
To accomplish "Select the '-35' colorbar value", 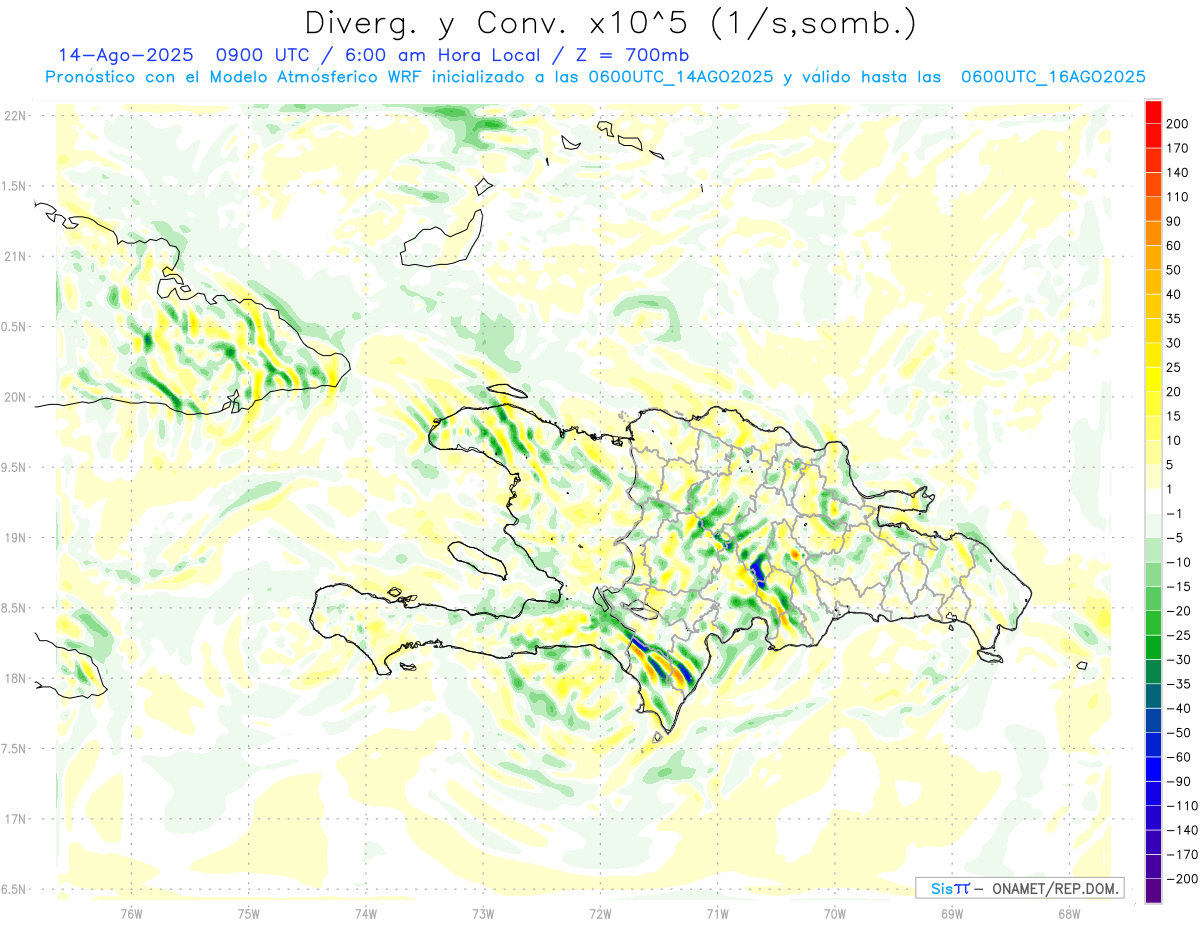I will 1179,685.
